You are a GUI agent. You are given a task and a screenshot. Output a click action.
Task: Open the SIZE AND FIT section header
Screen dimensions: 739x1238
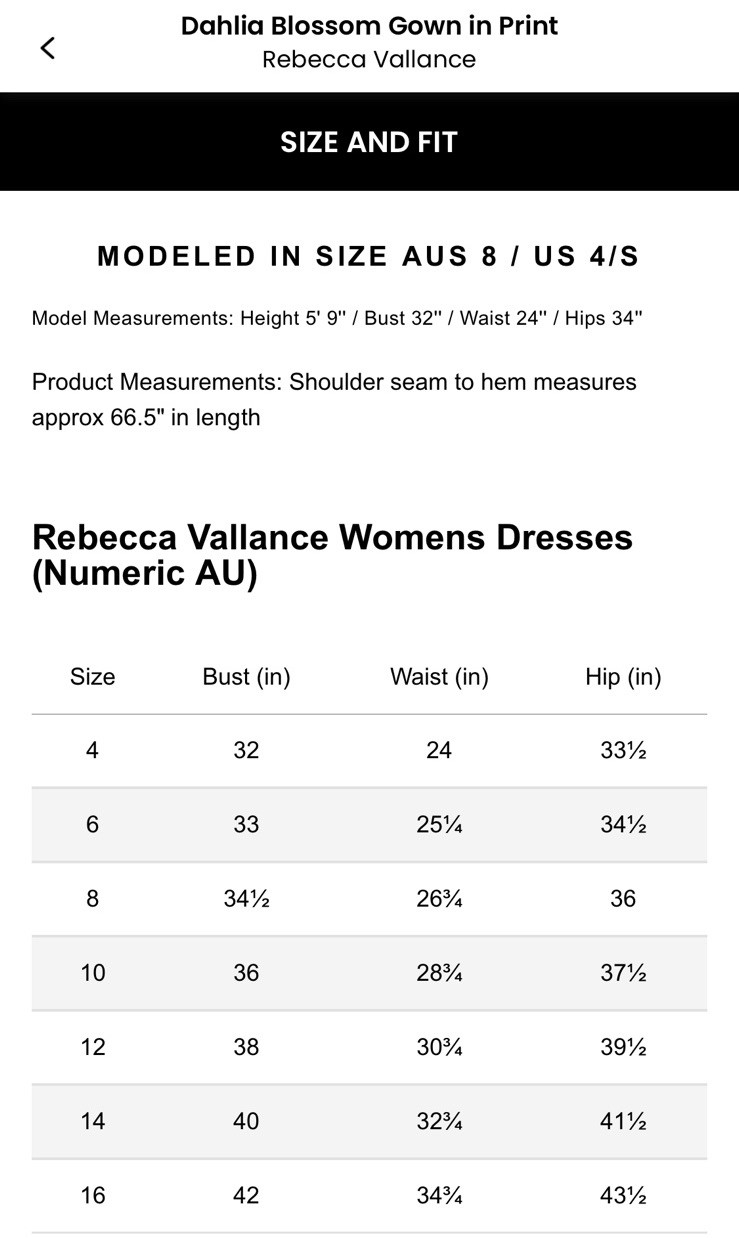pyautogui.click(x=369, y=141)
